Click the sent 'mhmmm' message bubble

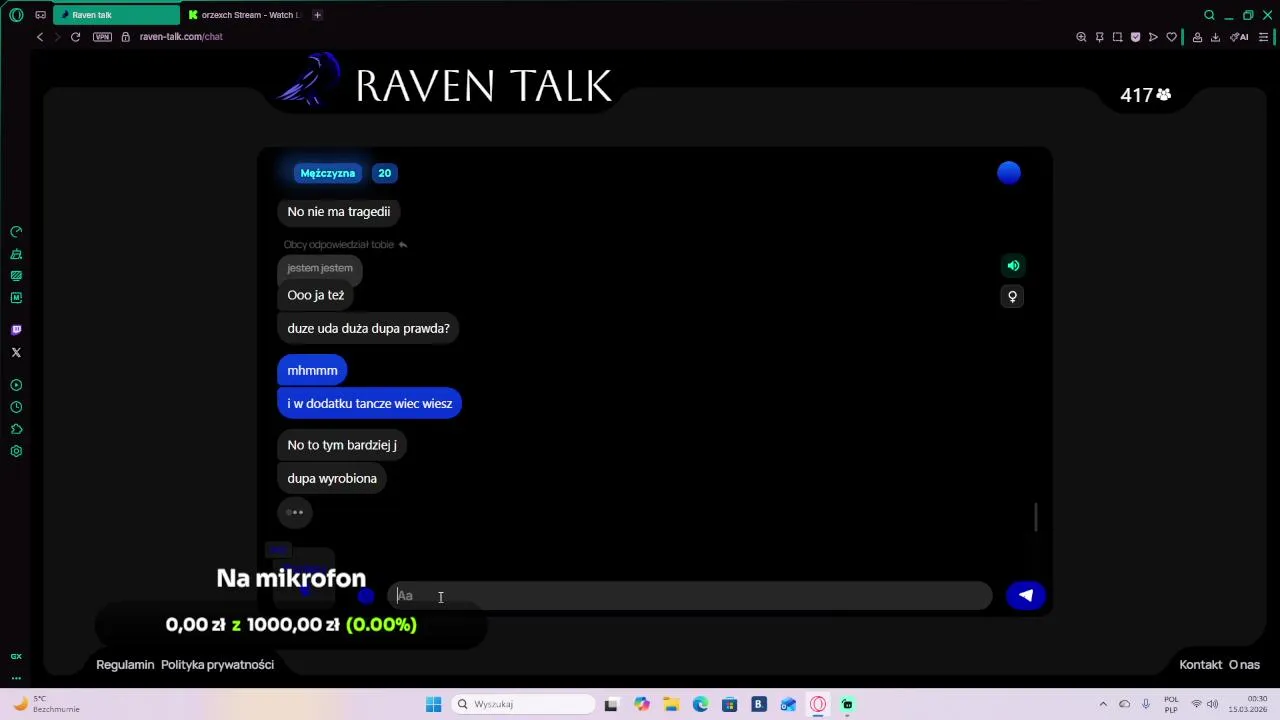click(x=312, y=371)
